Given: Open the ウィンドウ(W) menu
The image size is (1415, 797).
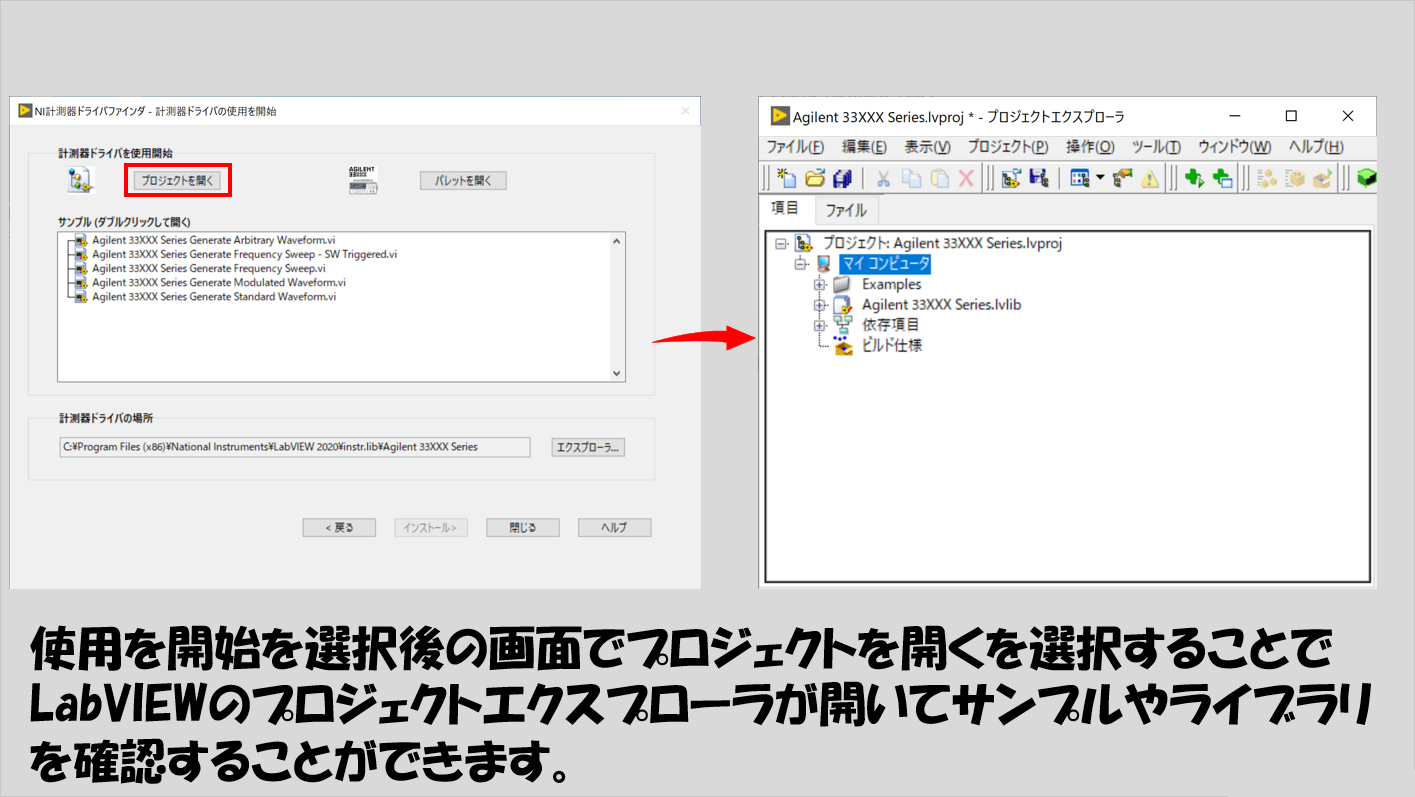Looking at the screenshot, I should [1234, 147].
